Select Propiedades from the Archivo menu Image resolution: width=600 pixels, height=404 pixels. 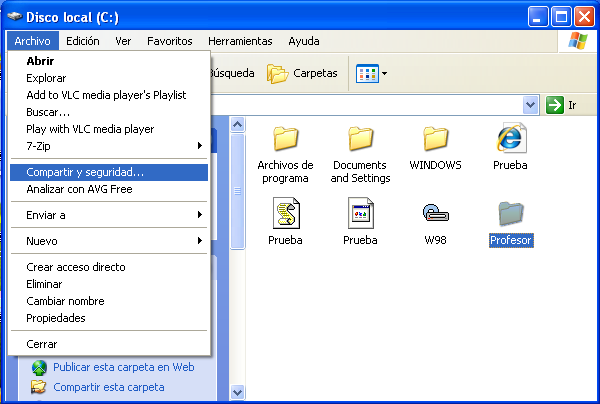56,318
